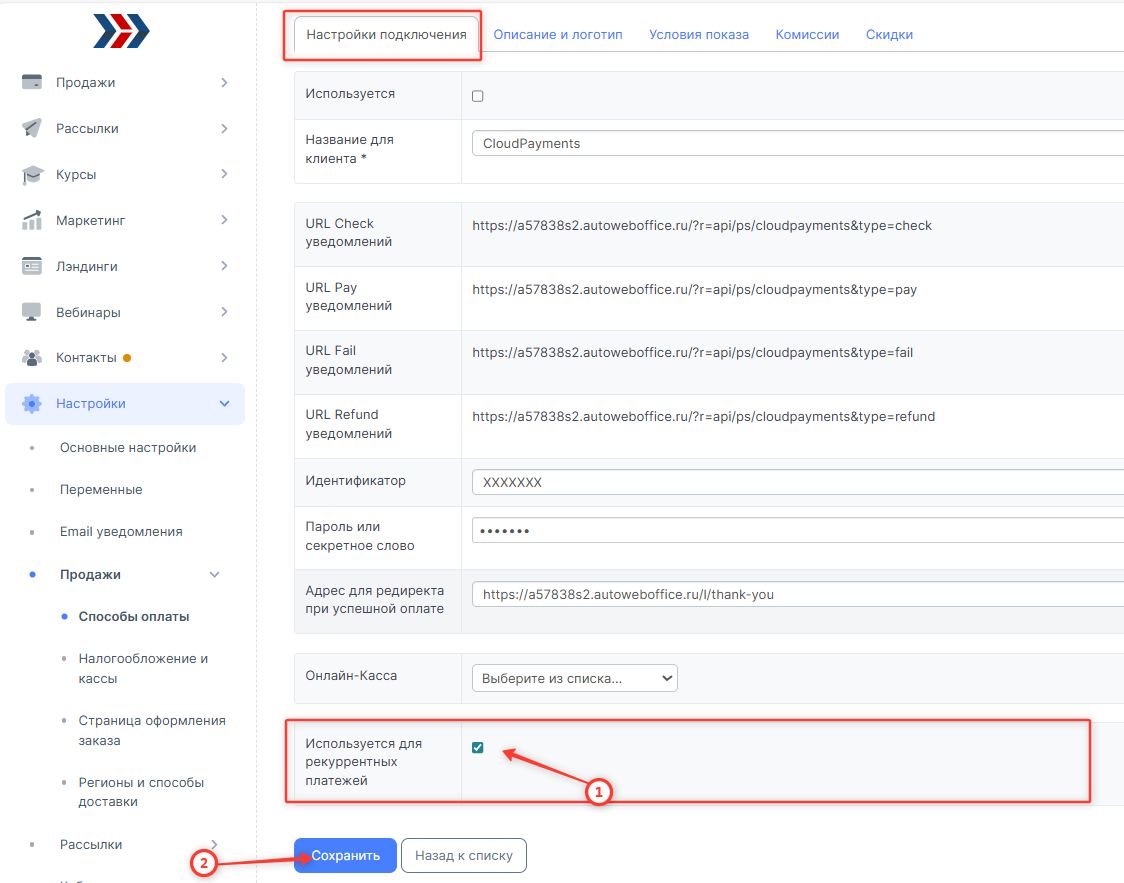Click the AutoWebOffice logo at top

click(x=121, y=32)
